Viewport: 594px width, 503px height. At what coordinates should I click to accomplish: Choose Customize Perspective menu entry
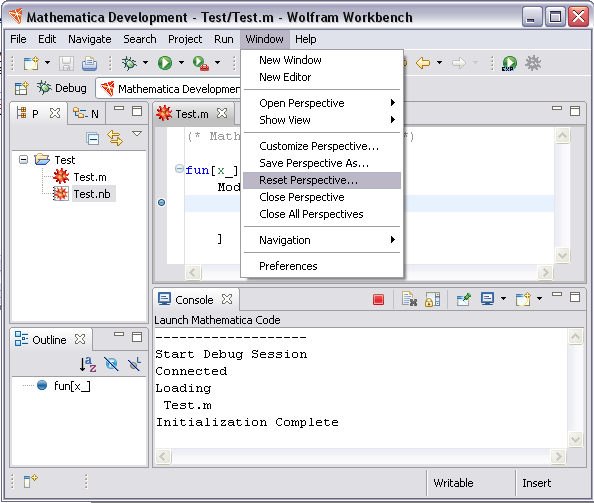pyautogui.click(x=322, y=146)
